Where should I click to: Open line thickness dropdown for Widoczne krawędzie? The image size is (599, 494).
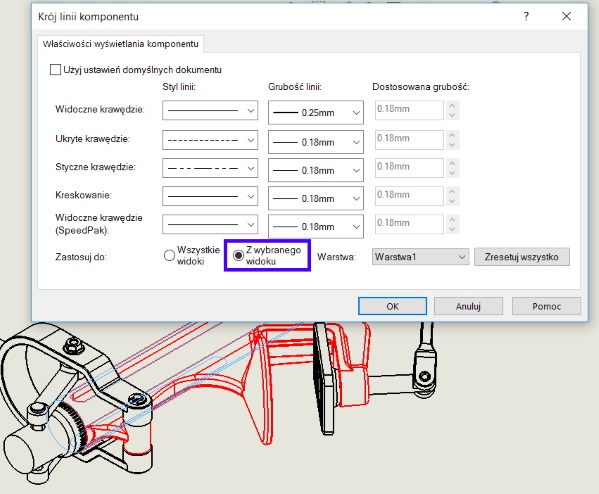coord(316,112)
